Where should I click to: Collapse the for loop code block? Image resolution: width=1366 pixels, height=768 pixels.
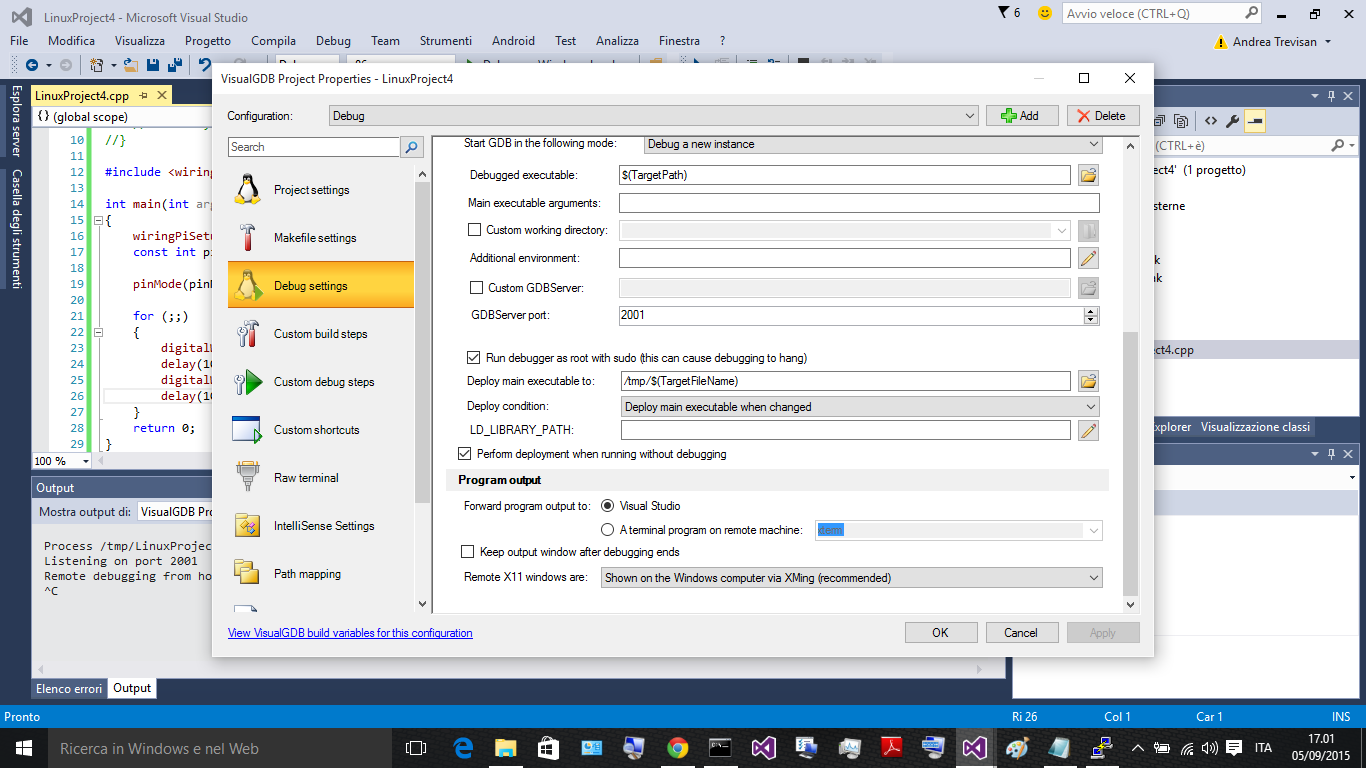click(97, 332)
